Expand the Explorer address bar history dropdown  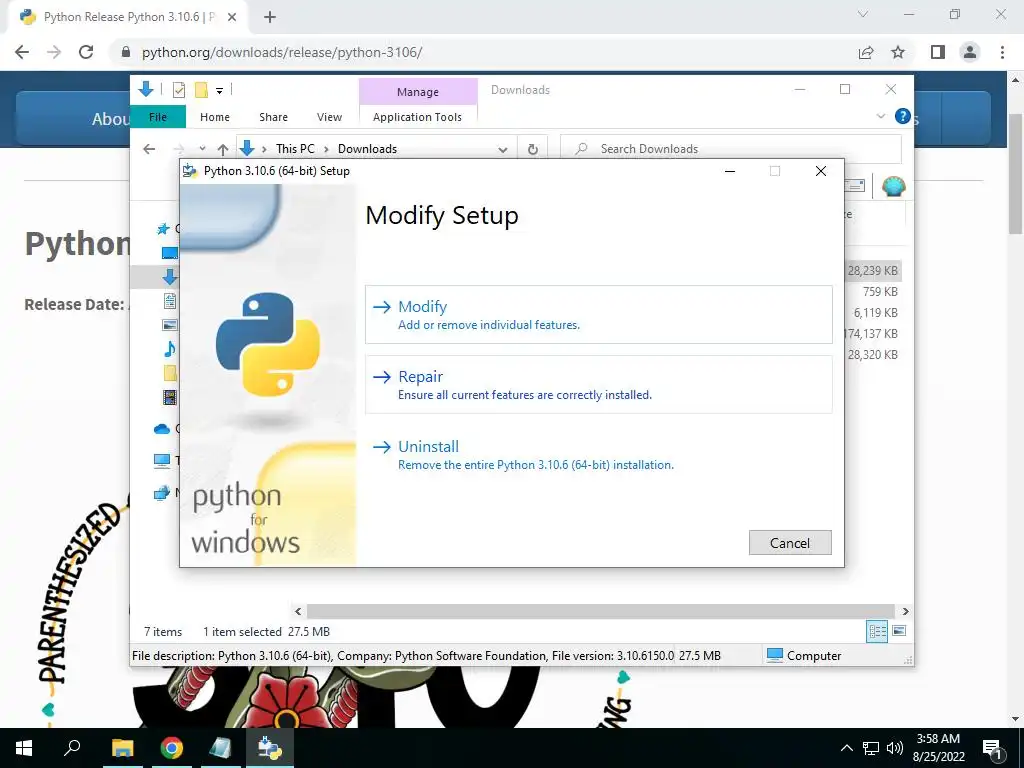pyautogui.click(x=503, y=150)
